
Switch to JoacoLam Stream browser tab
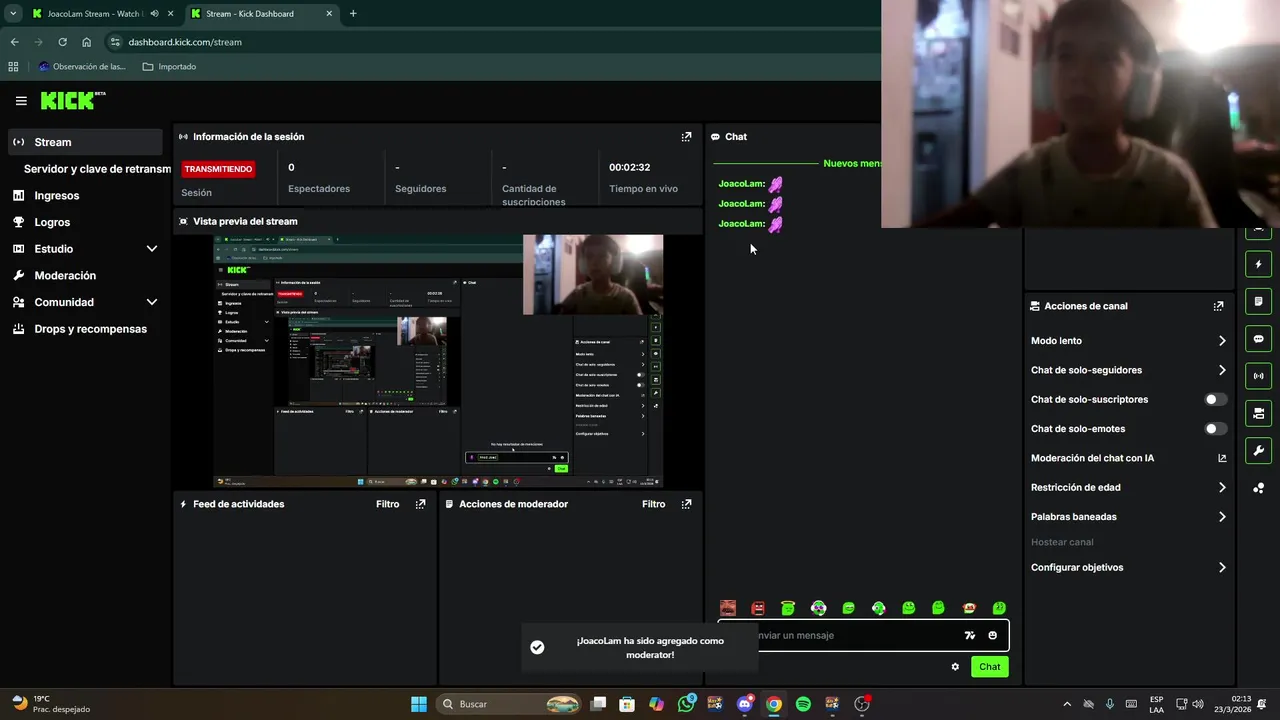click(x=100, y=14)
